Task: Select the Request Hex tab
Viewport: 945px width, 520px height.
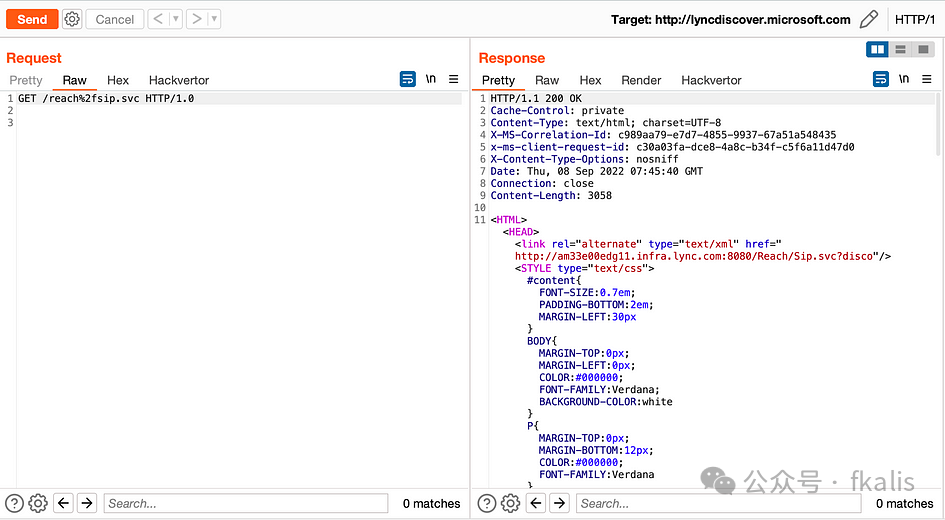Action: click(x=118, y=80)
